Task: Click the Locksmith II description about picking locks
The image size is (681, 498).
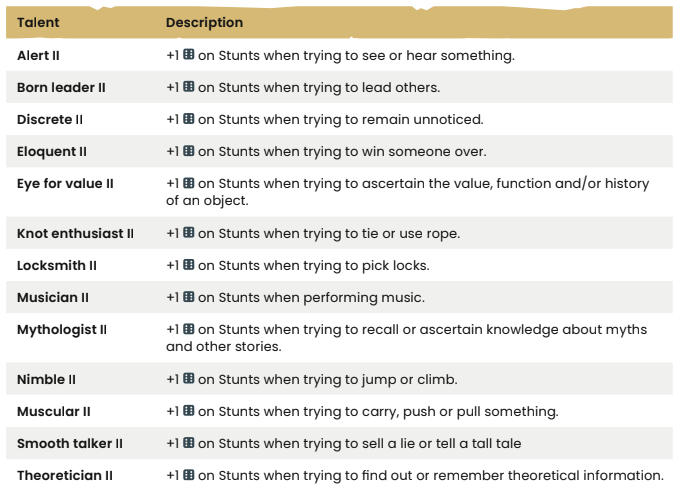Action: tap(298, 266)
